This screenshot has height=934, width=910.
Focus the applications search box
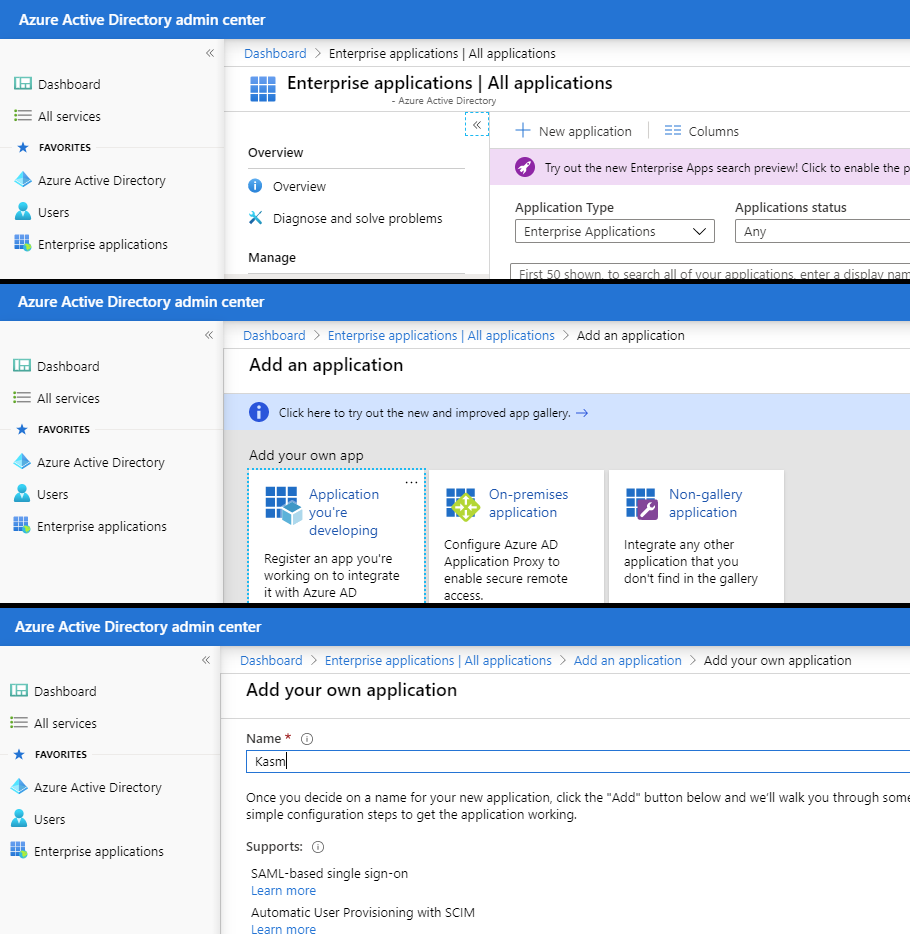[708, 273]
